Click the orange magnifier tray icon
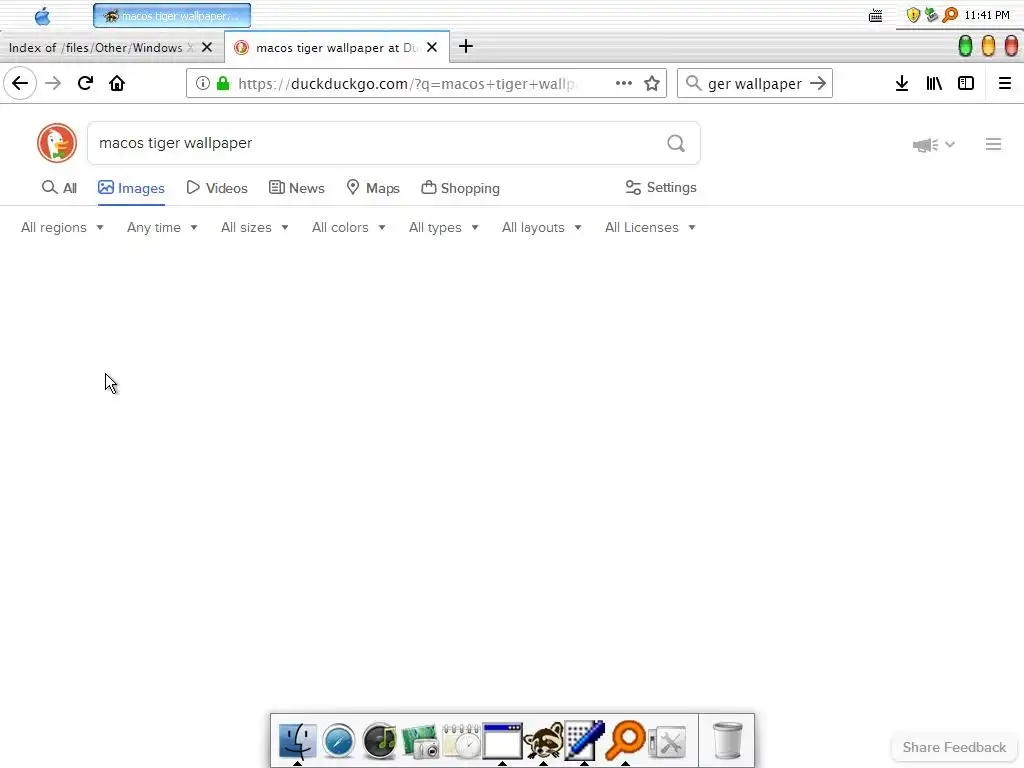 coord(950,15)
